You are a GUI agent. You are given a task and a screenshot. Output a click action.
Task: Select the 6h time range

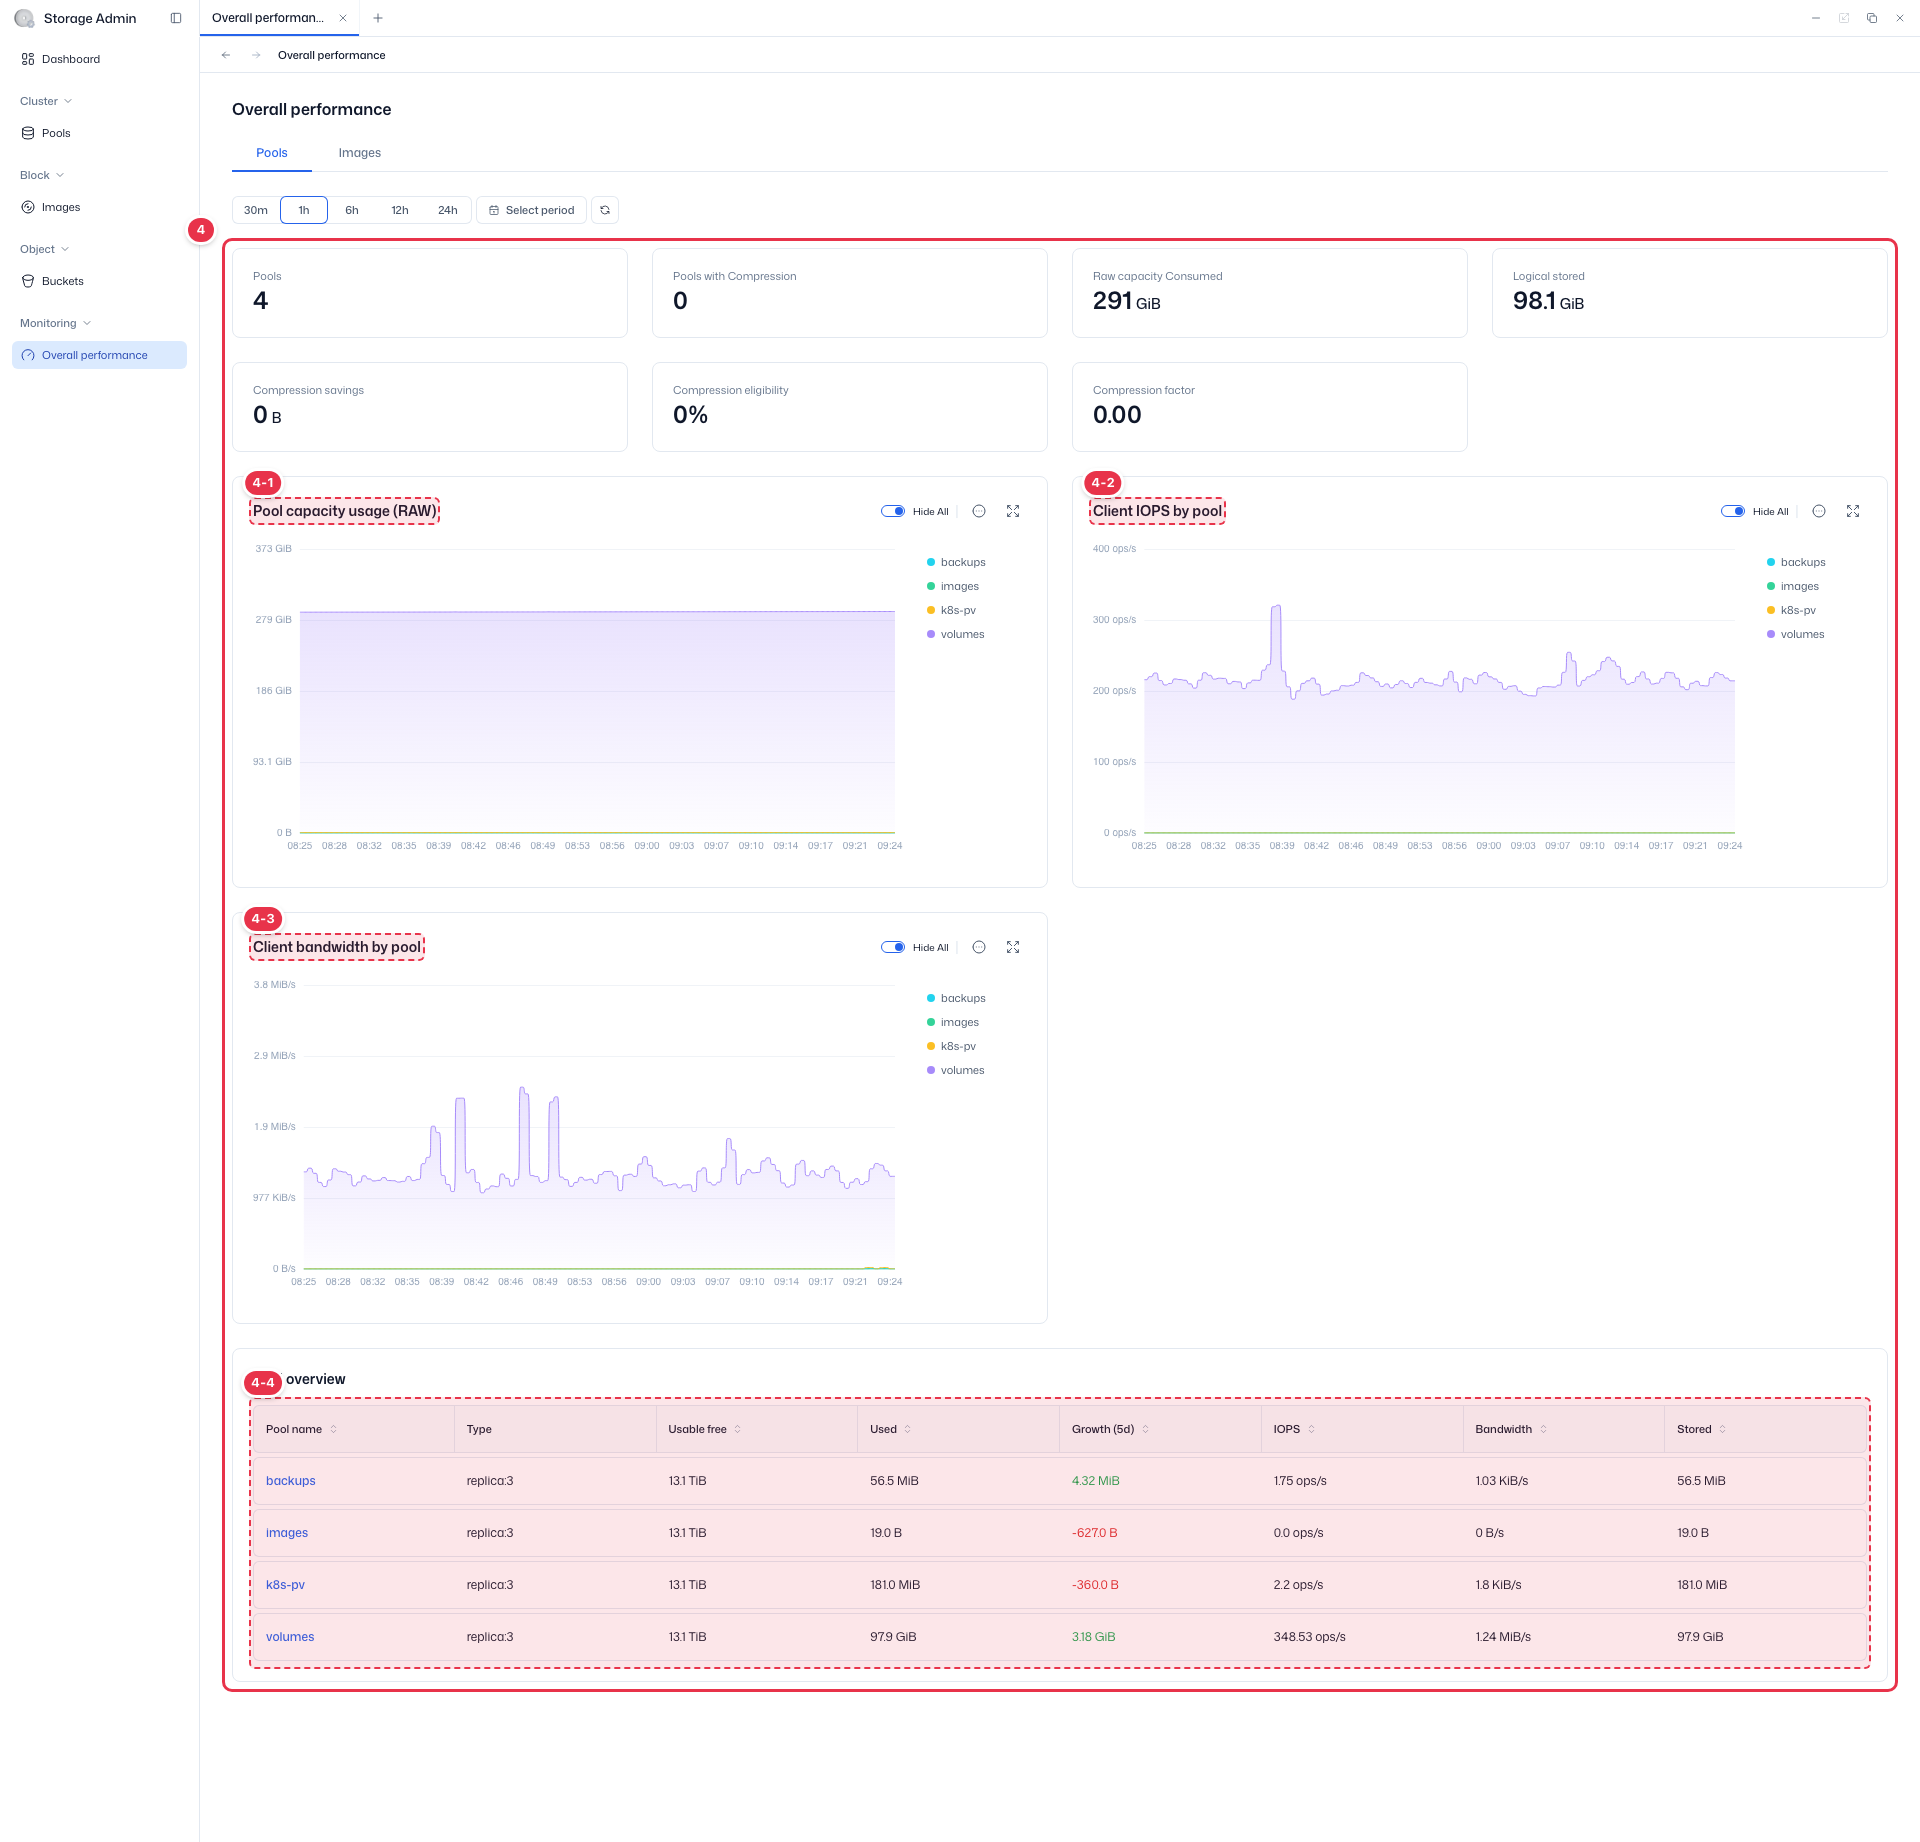[352, 210]
